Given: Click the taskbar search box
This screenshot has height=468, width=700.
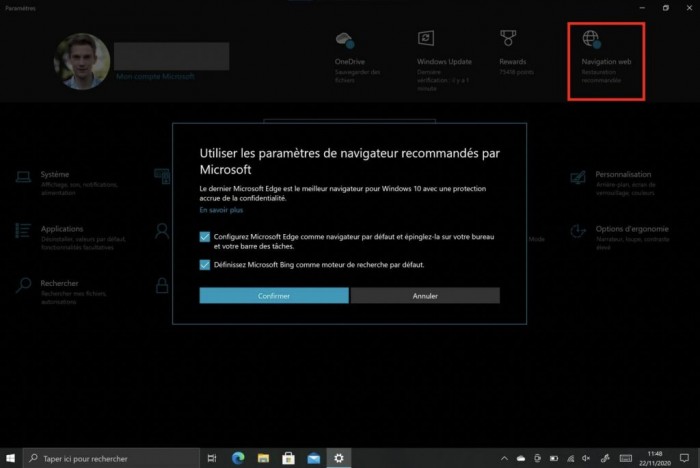Looking at the screenshot, I should pyautogui.click(x=111, y=458).
